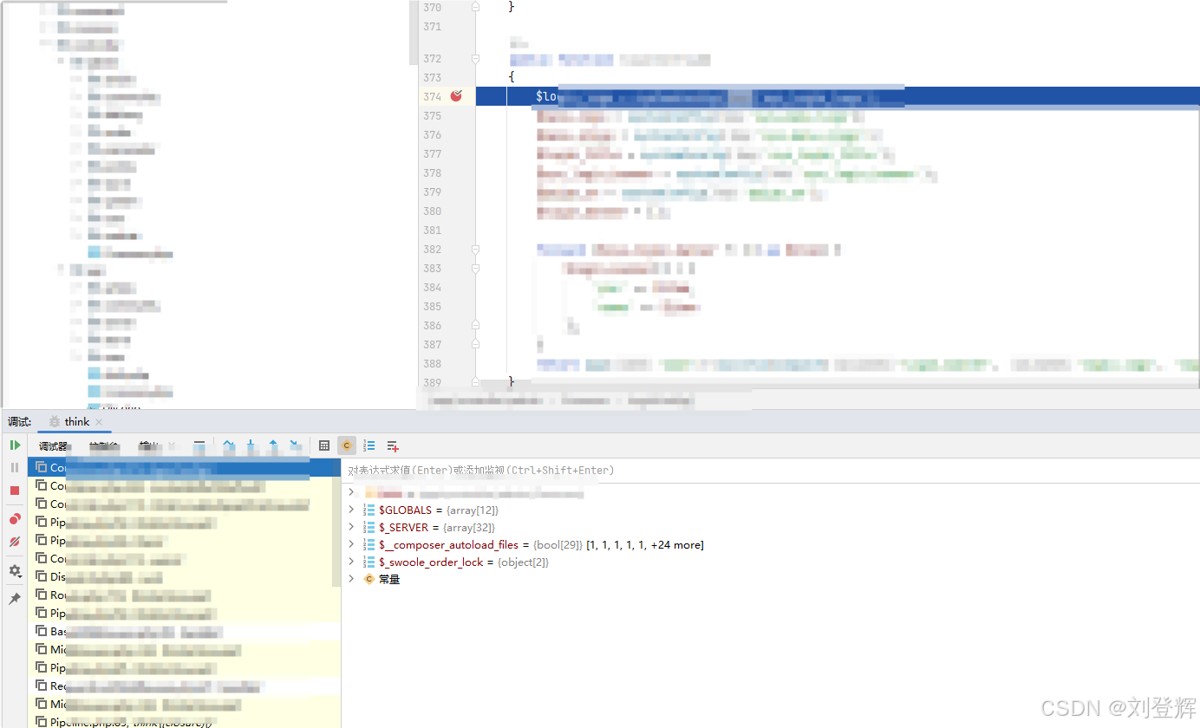Stop the debug session with red square
The image size is (1200, 728).
pyautogui.click(x=15, y=491)
